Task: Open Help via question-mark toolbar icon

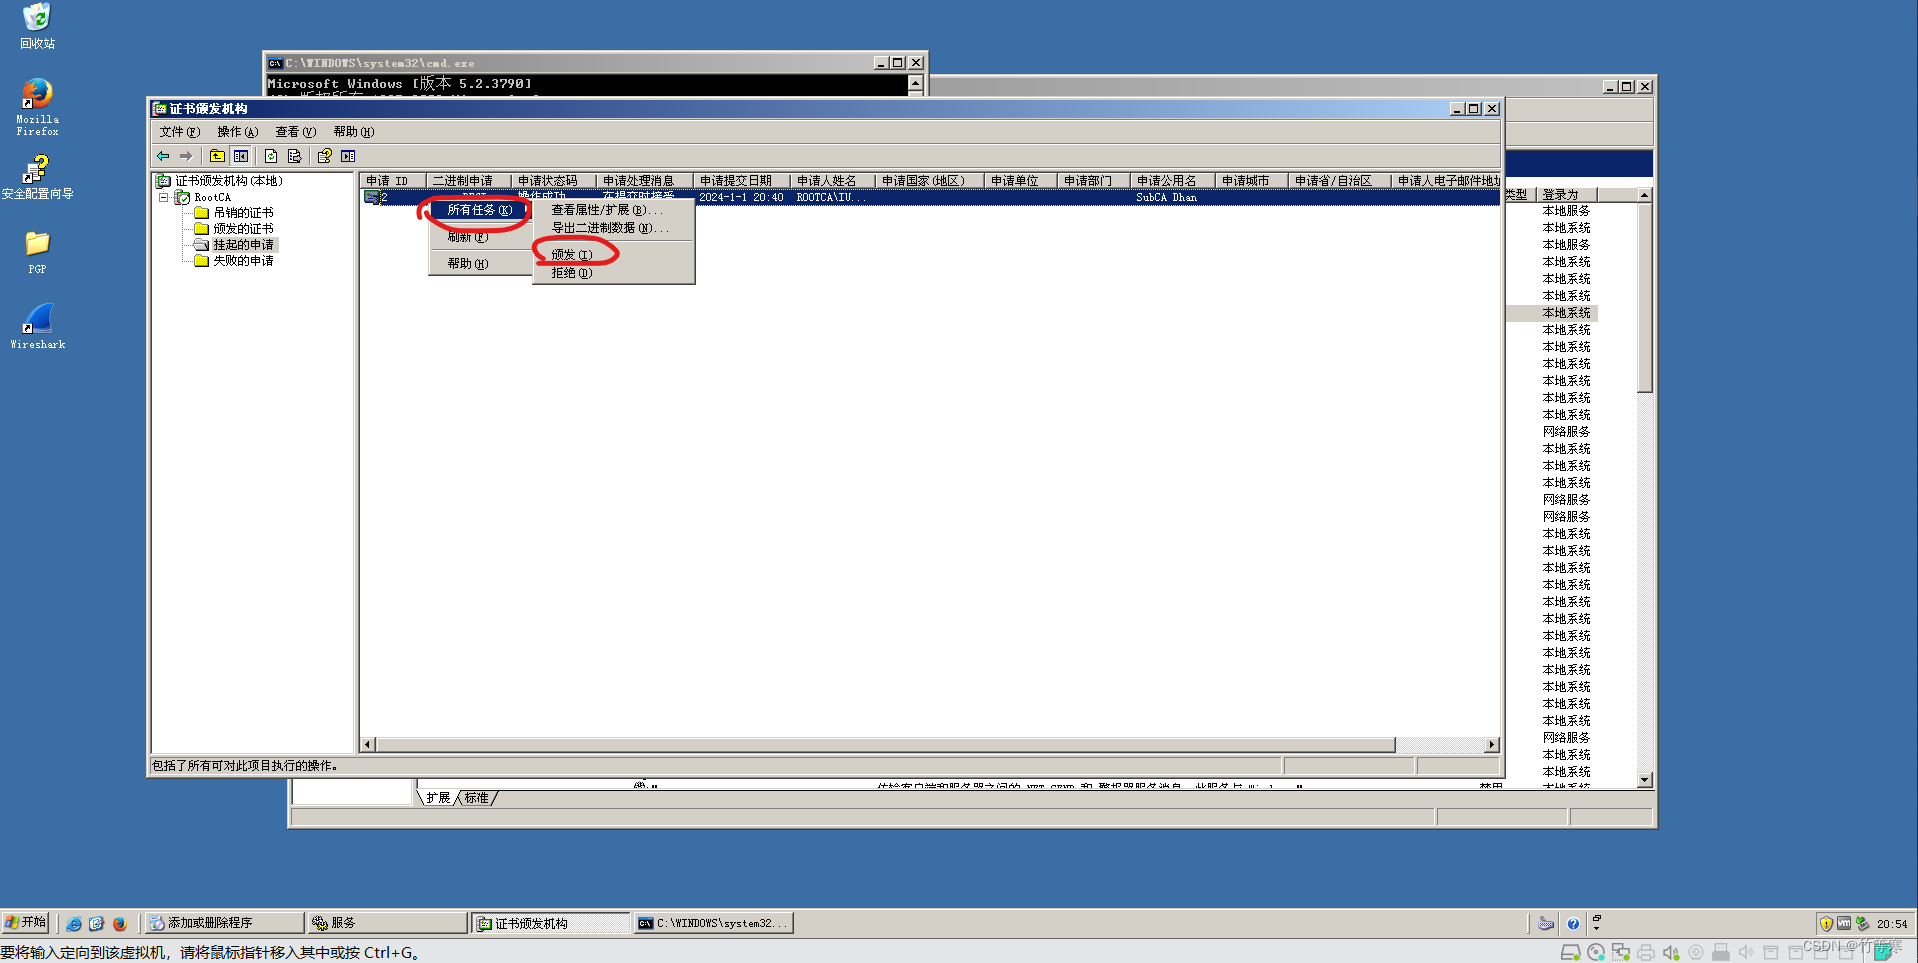Action: (324, 156)
